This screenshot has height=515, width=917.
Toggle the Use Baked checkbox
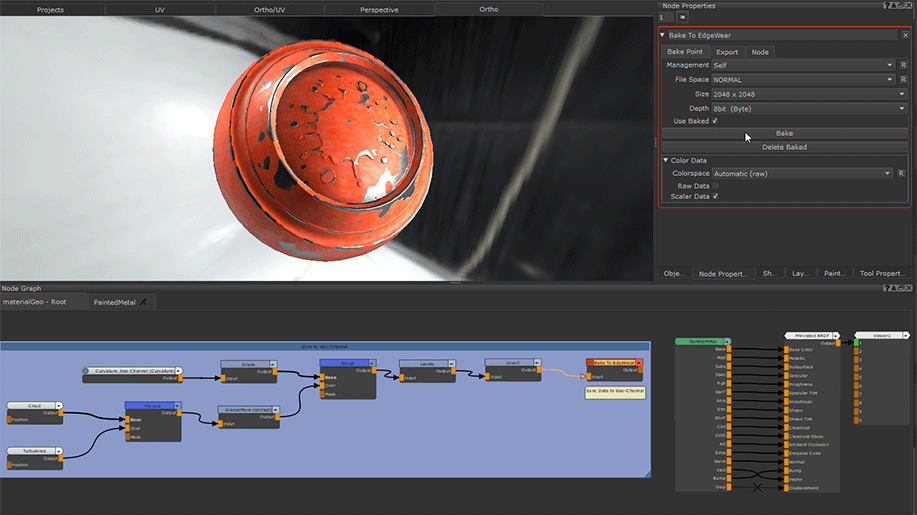[715, 121]
